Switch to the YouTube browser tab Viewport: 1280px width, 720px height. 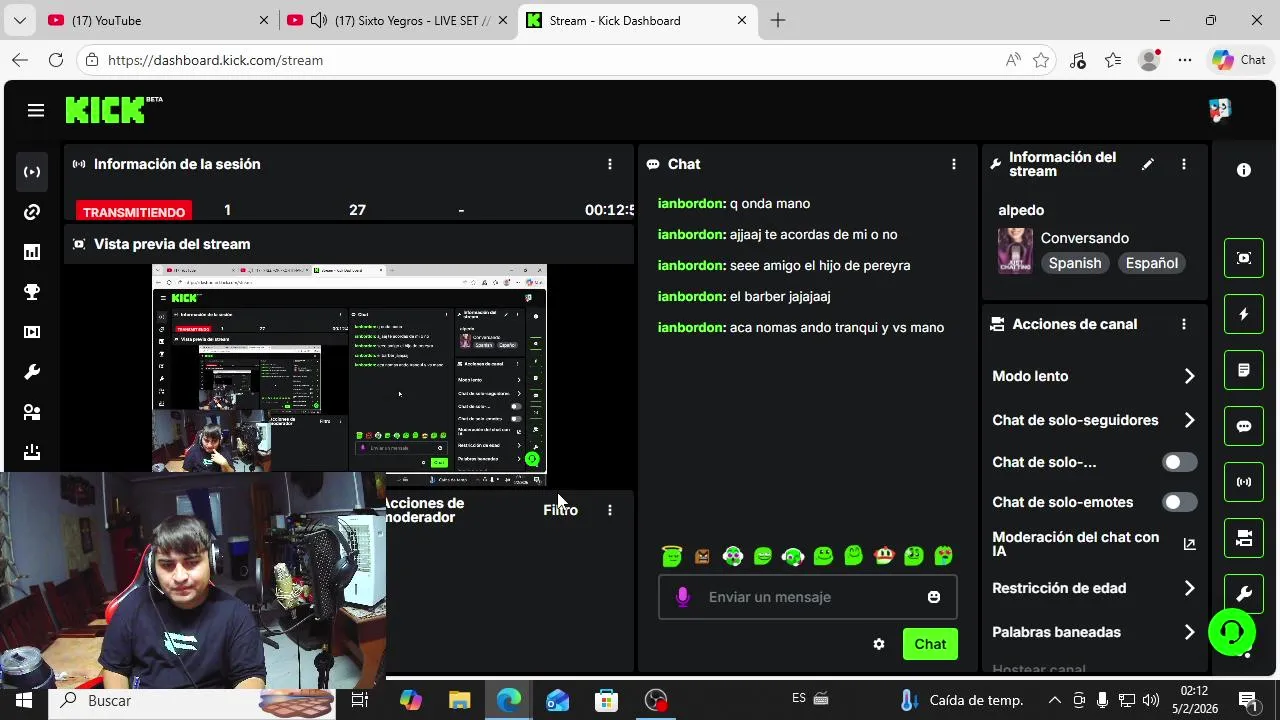[x=158, y=20]
